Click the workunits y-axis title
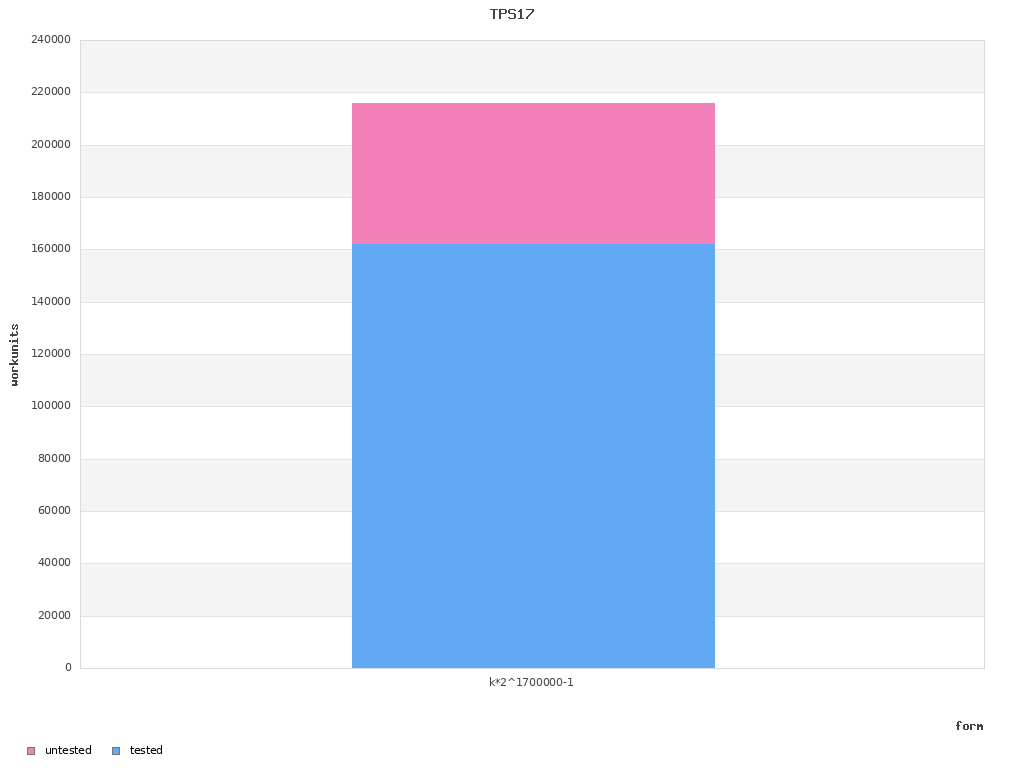The height and width of the screenshot is (768, 1024). pos(14,355)
